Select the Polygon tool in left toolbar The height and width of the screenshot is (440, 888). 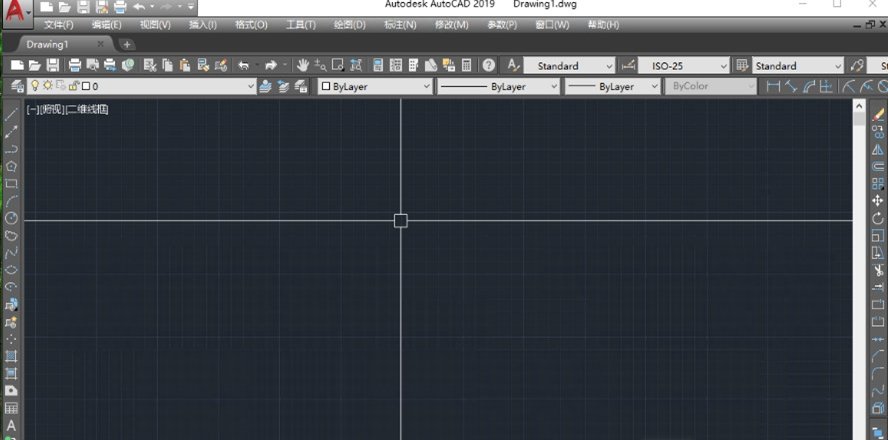pos(11,166)
